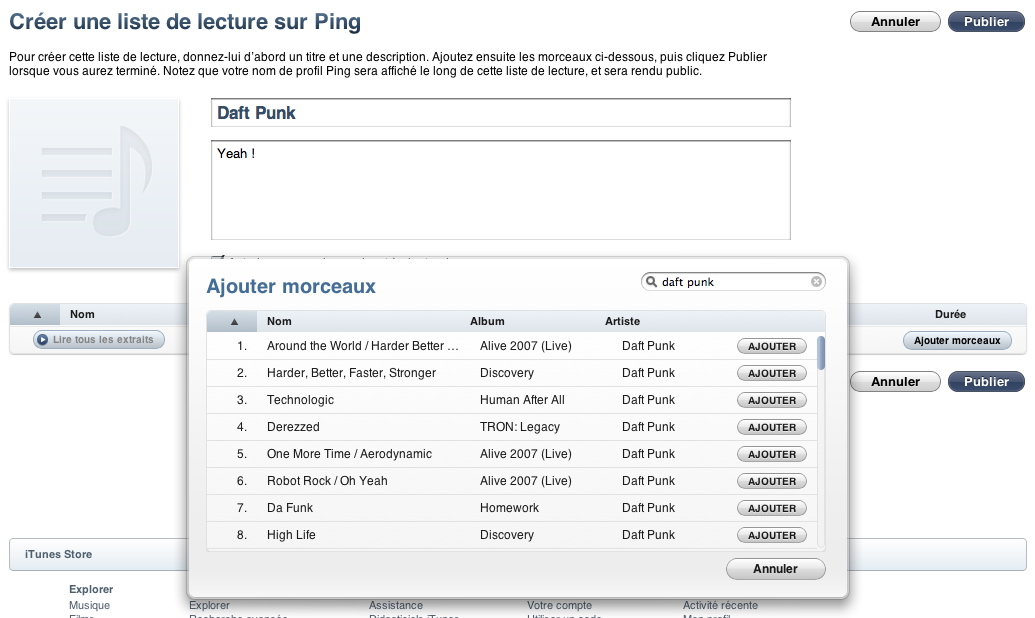Select the song "Robot Rock / Oh Yeah"
Viewport: 1035px width, 618px height.
pyautogui.click(x=327, y=481)
